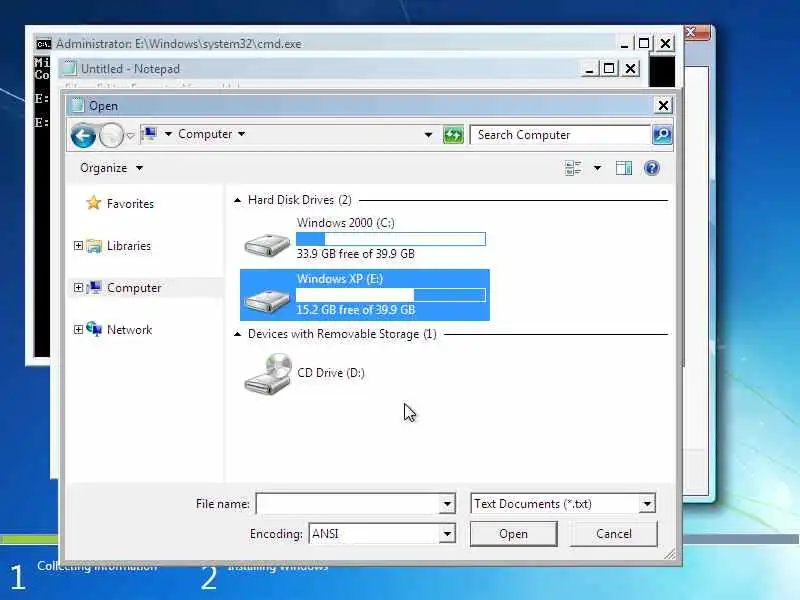Click the Search Computer input field
This screenshot has width=800, height=600.
[560, 135]
